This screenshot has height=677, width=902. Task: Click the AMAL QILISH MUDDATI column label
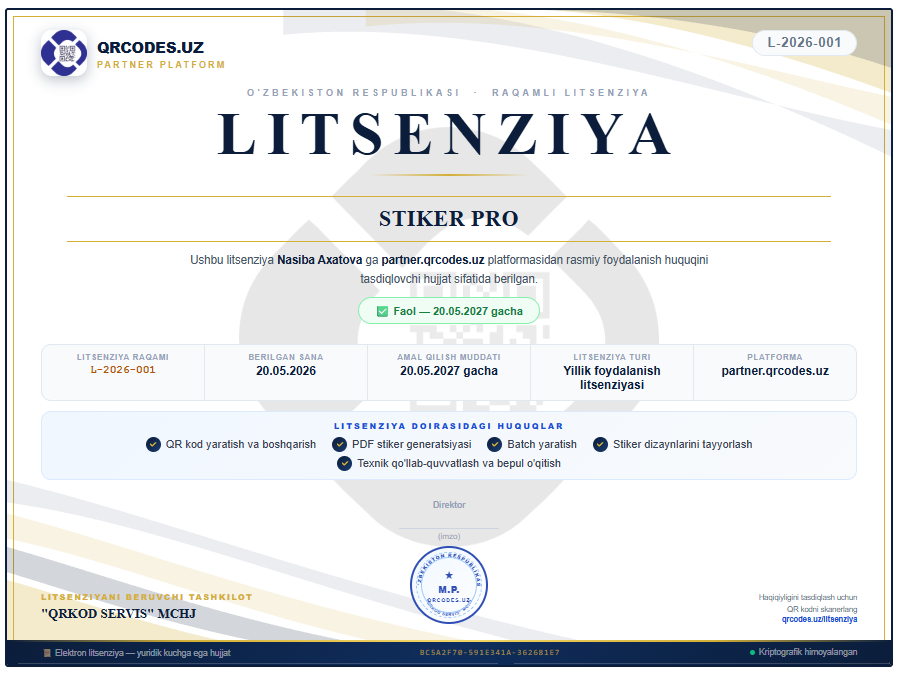(x=449, y=357)
